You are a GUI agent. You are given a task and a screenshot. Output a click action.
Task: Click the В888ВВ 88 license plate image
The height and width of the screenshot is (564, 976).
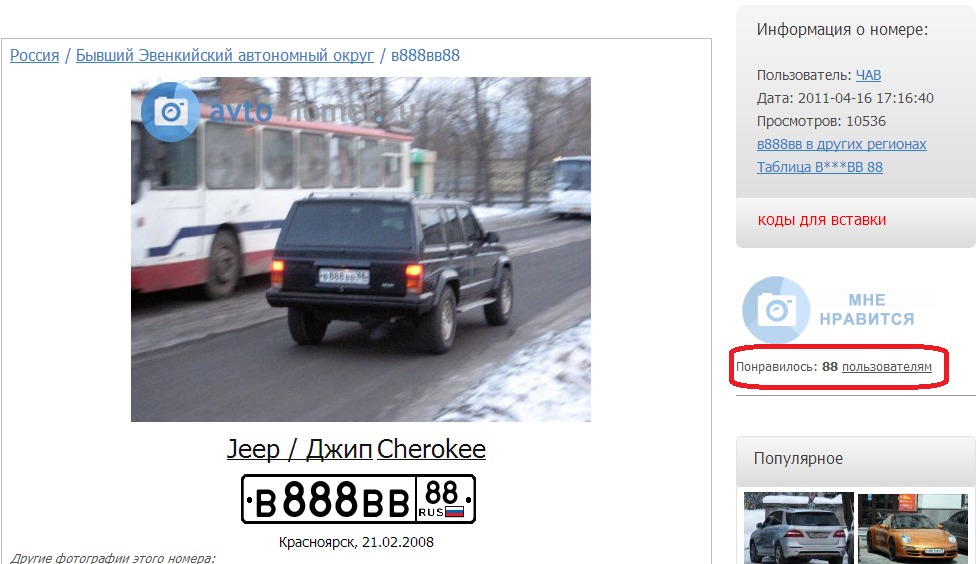[359, 499]
